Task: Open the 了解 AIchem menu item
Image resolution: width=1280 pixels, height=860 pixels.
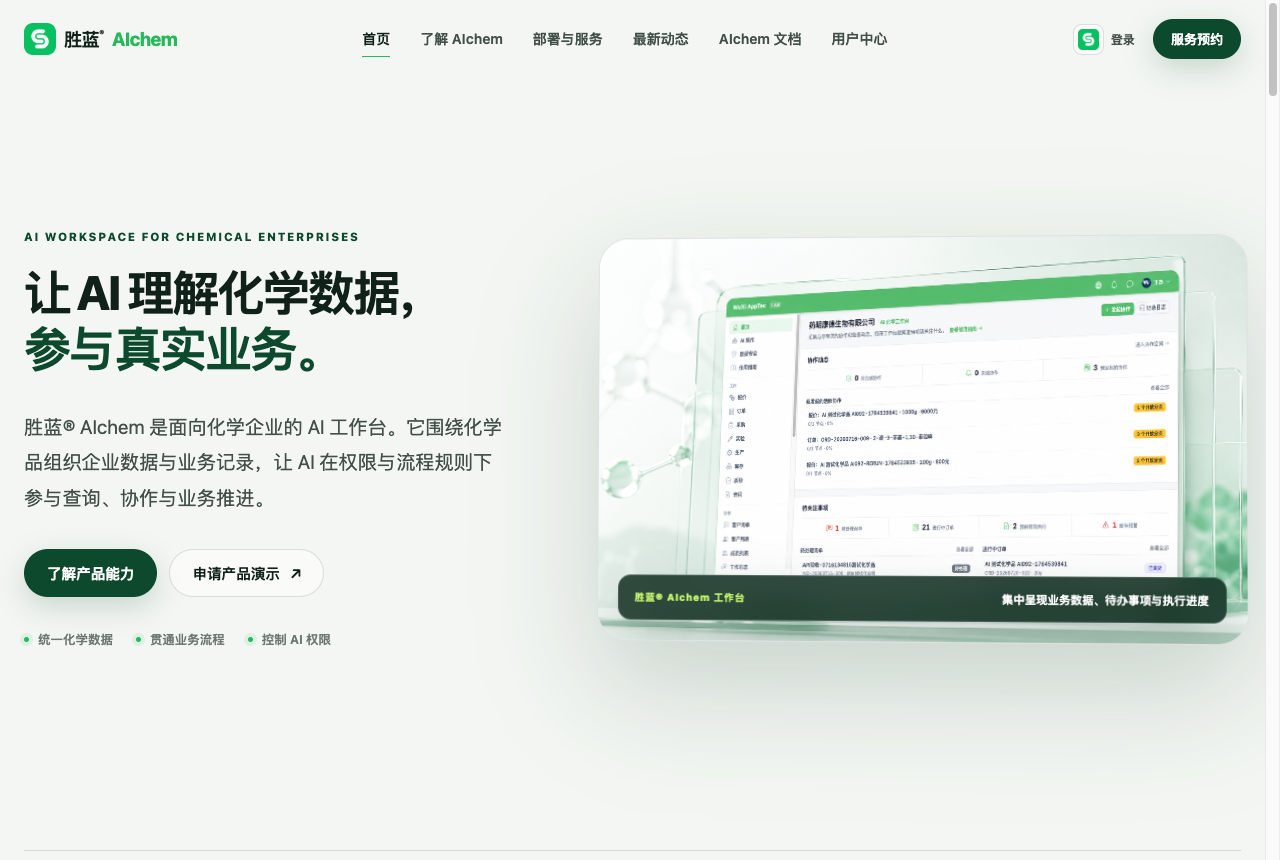Action: pyautogui.click(x=462, y=39)
